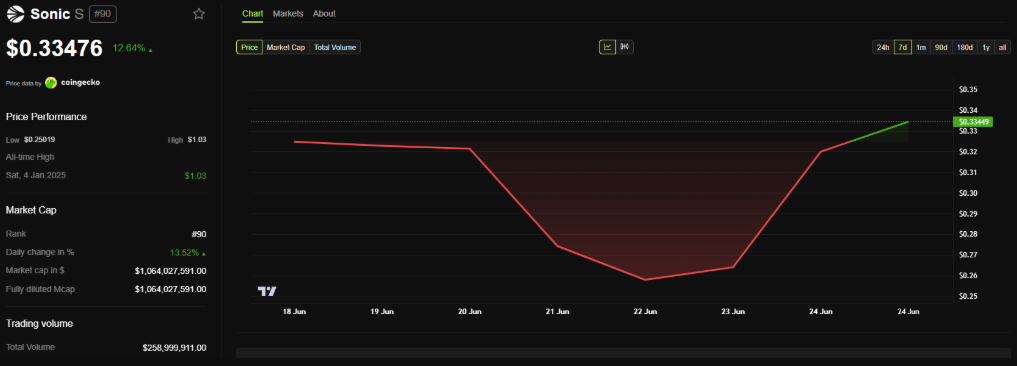Click the $0.30 price axis label
The width and height of the screenshot is (1017, 366).
(x=968, y=193)
